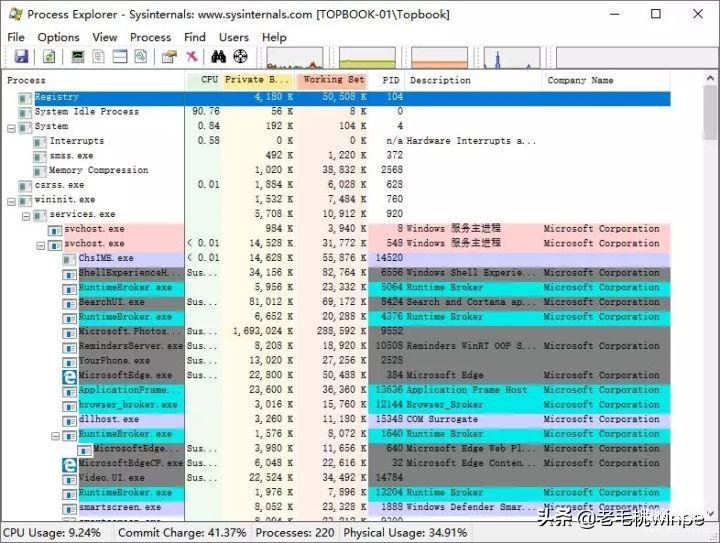Click the CPU usage mini graph
Screen dimensions: 720x543
[294, 58]
